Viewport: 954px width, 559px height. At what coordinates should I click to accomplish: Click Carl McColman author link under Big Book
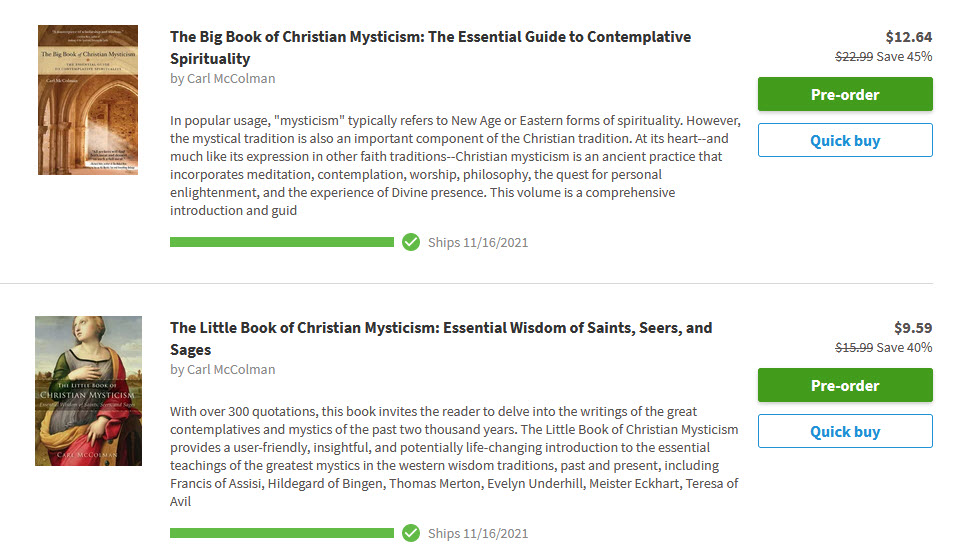(231, 78)
